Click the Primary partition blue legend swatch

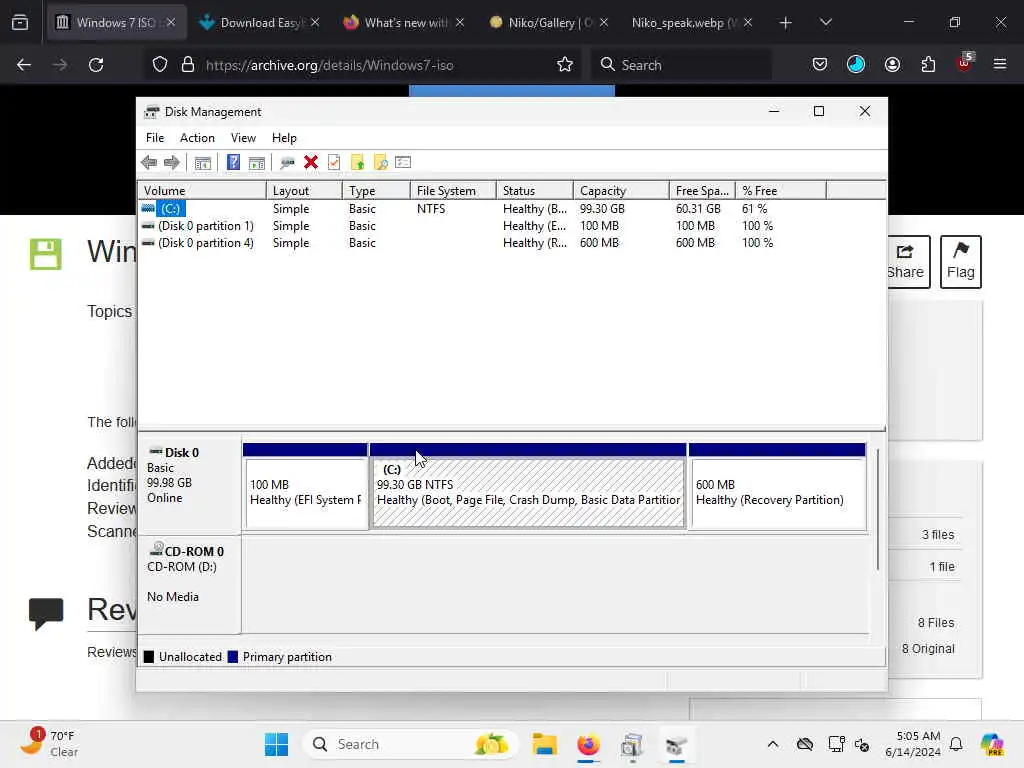point(232,657)
